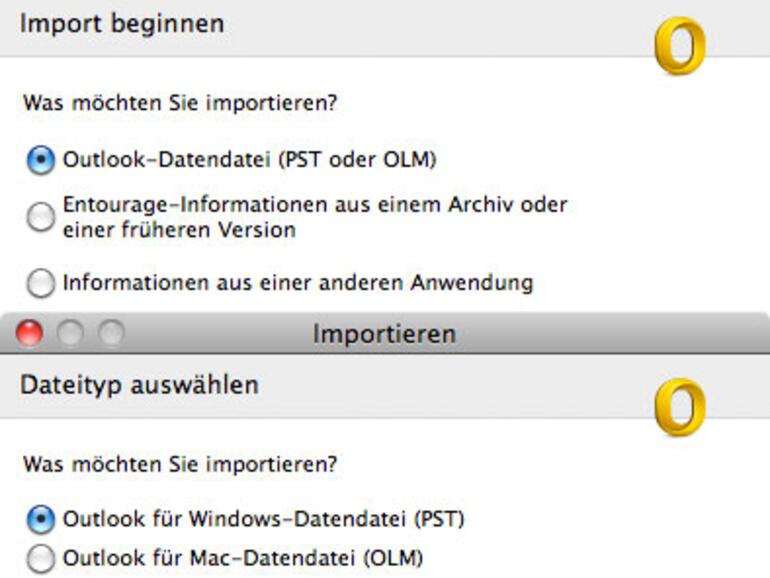Click the Import beginnen heading
The width and height of the screenshot is (770, 578).
pyautogui.click(x=122, y=23)
